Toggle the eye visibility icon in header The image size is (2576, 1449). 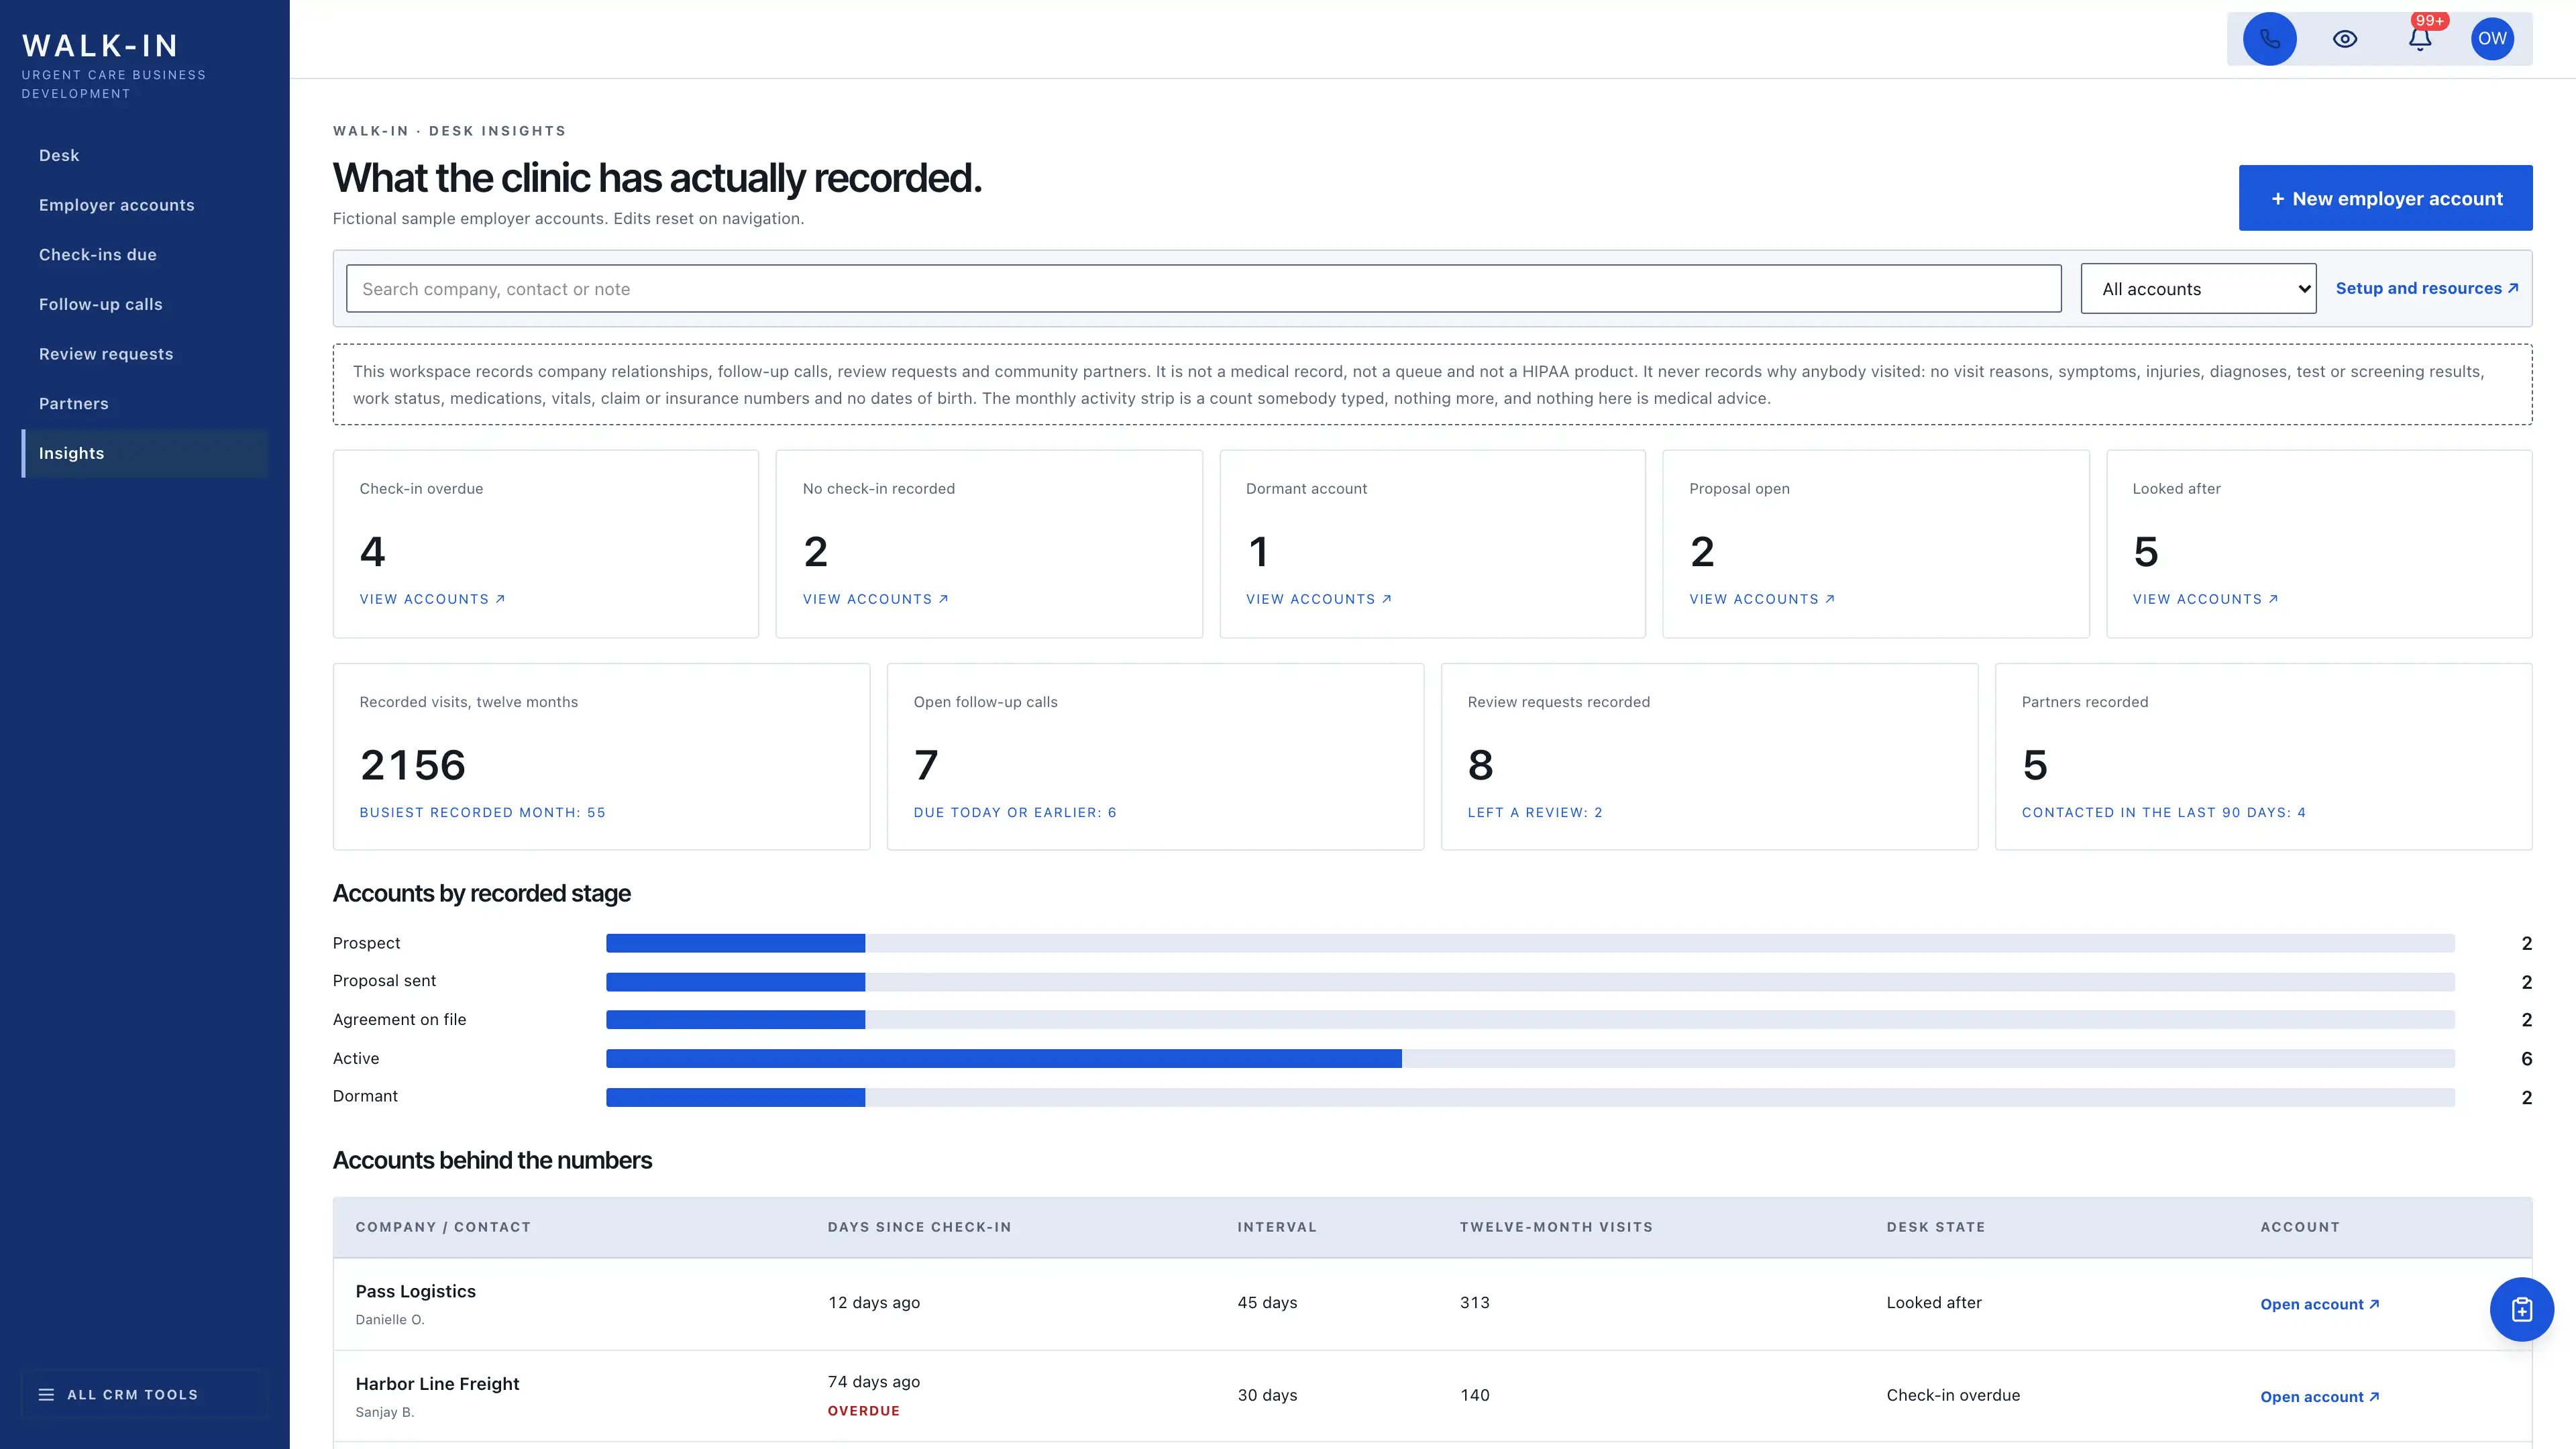(x=2345, y=39)
